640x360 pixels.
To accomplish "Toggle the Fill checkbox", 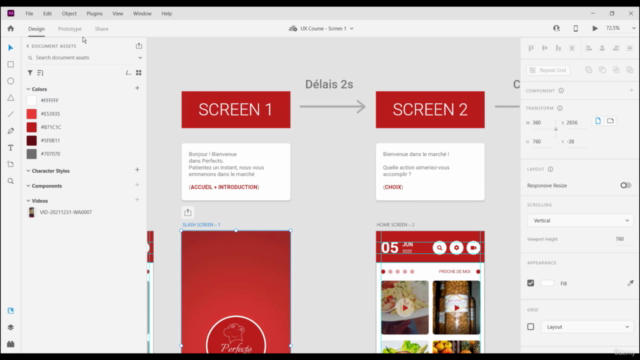I will click(531, 283).
